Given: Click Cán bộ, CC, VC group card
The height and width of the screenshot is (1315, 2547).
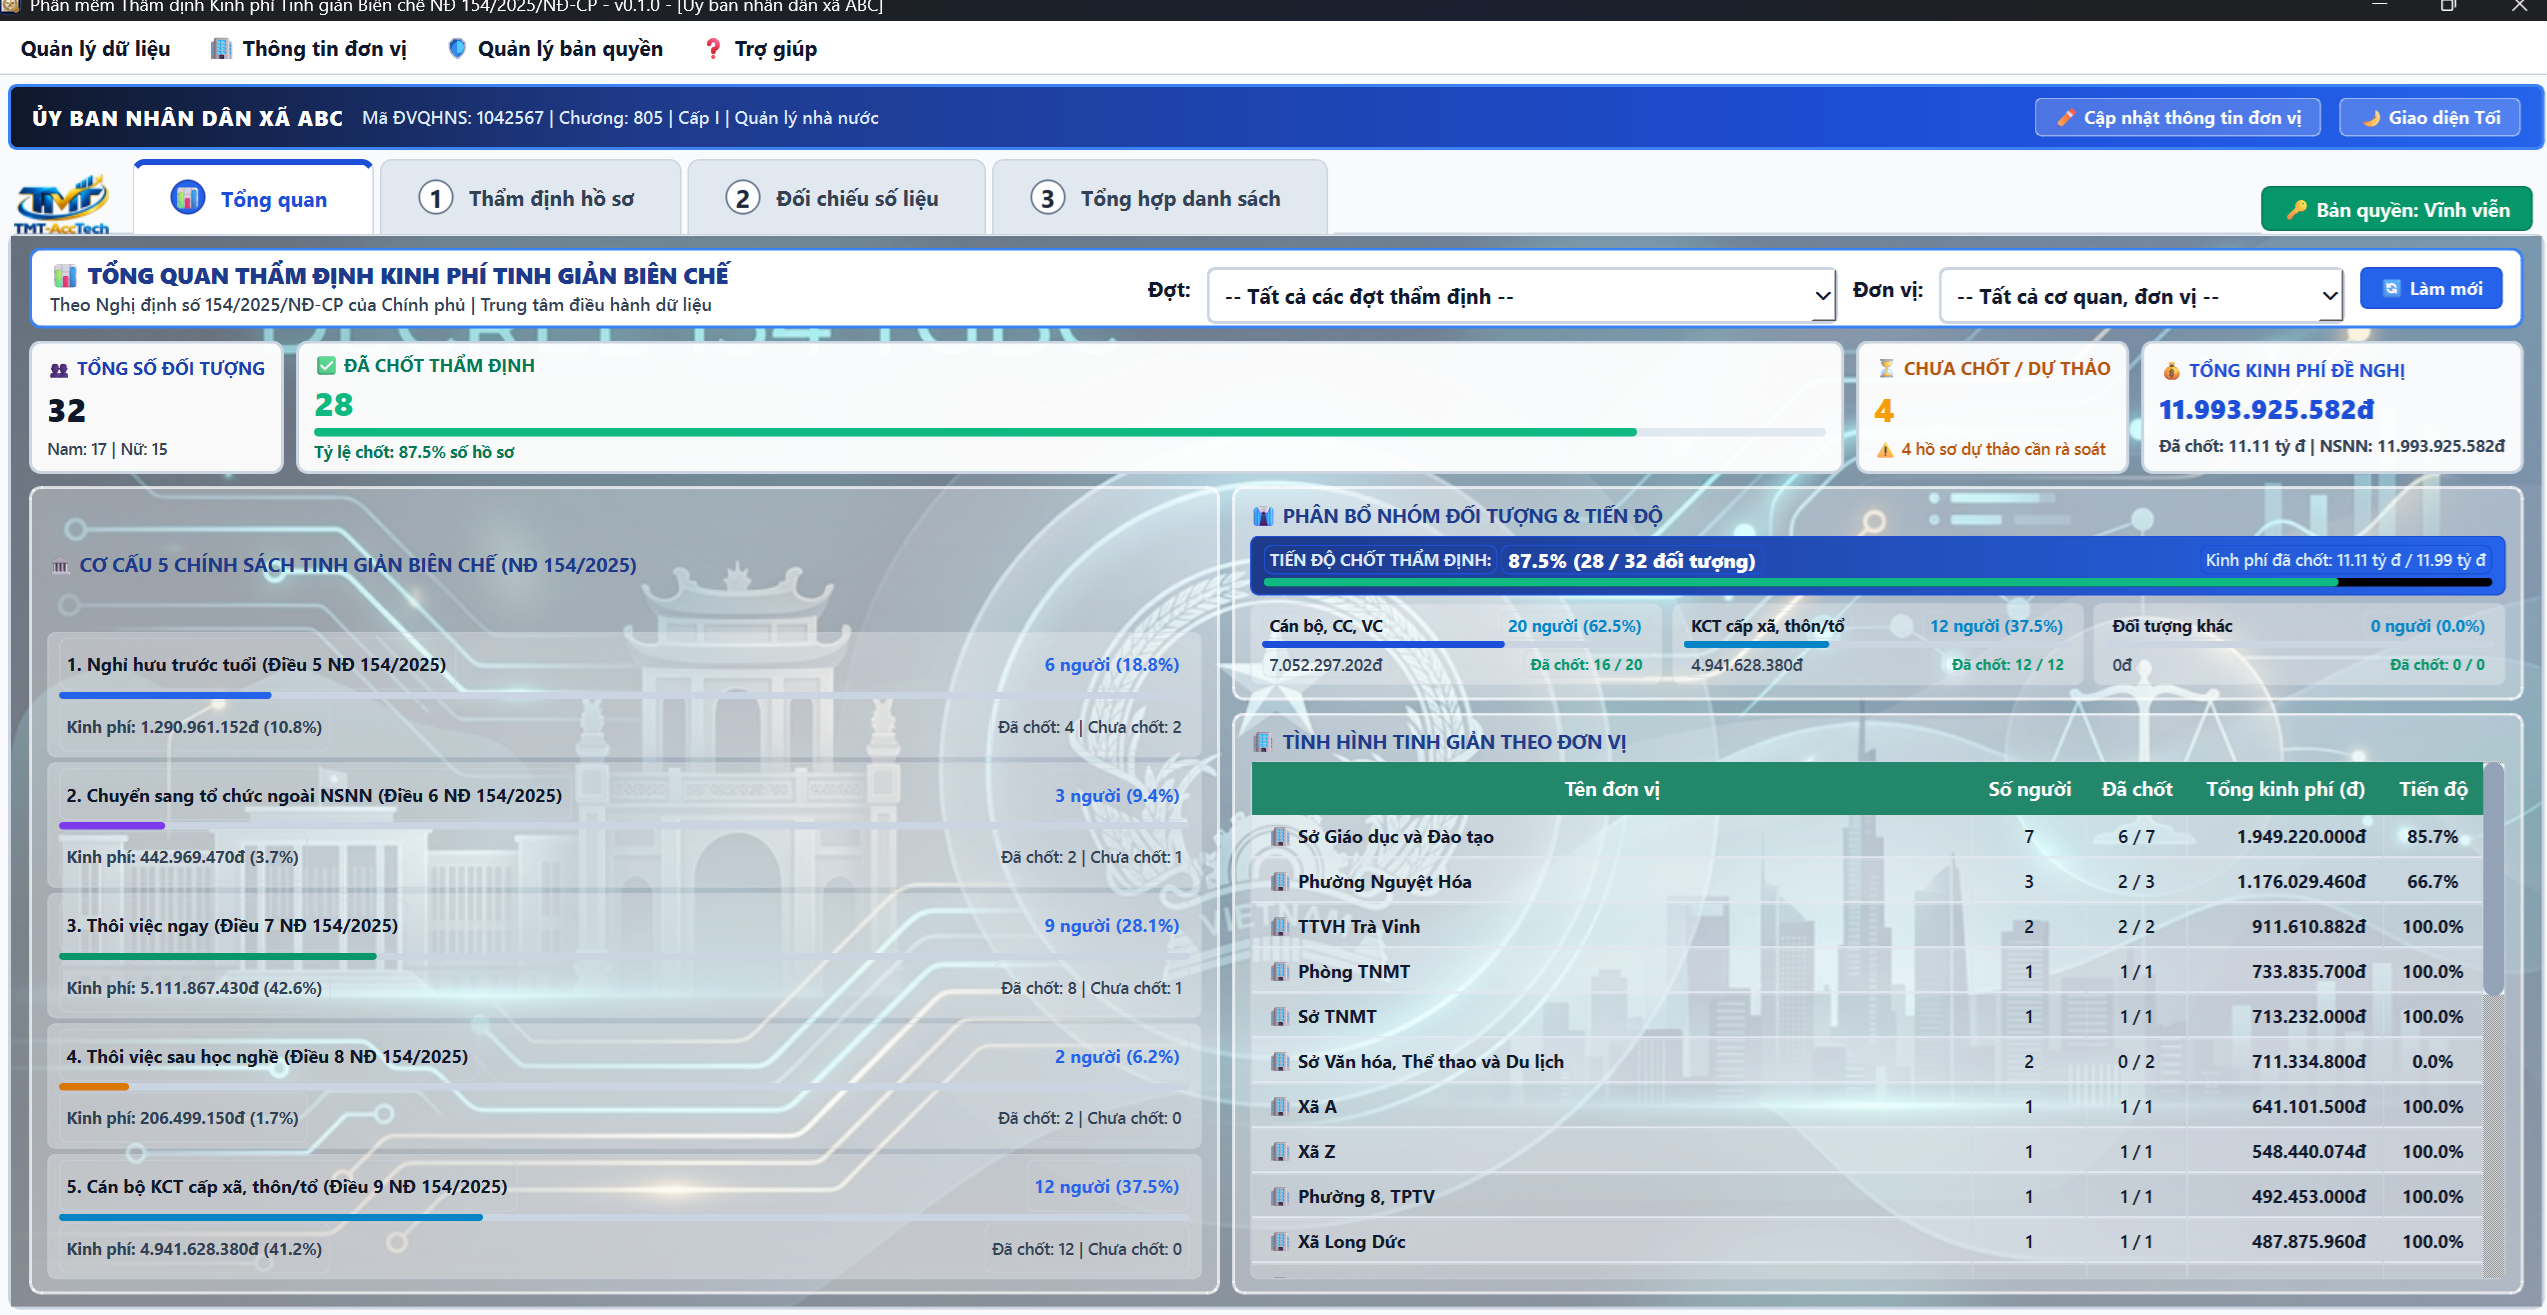Looking at the screenshot, I should (1455, 644).
